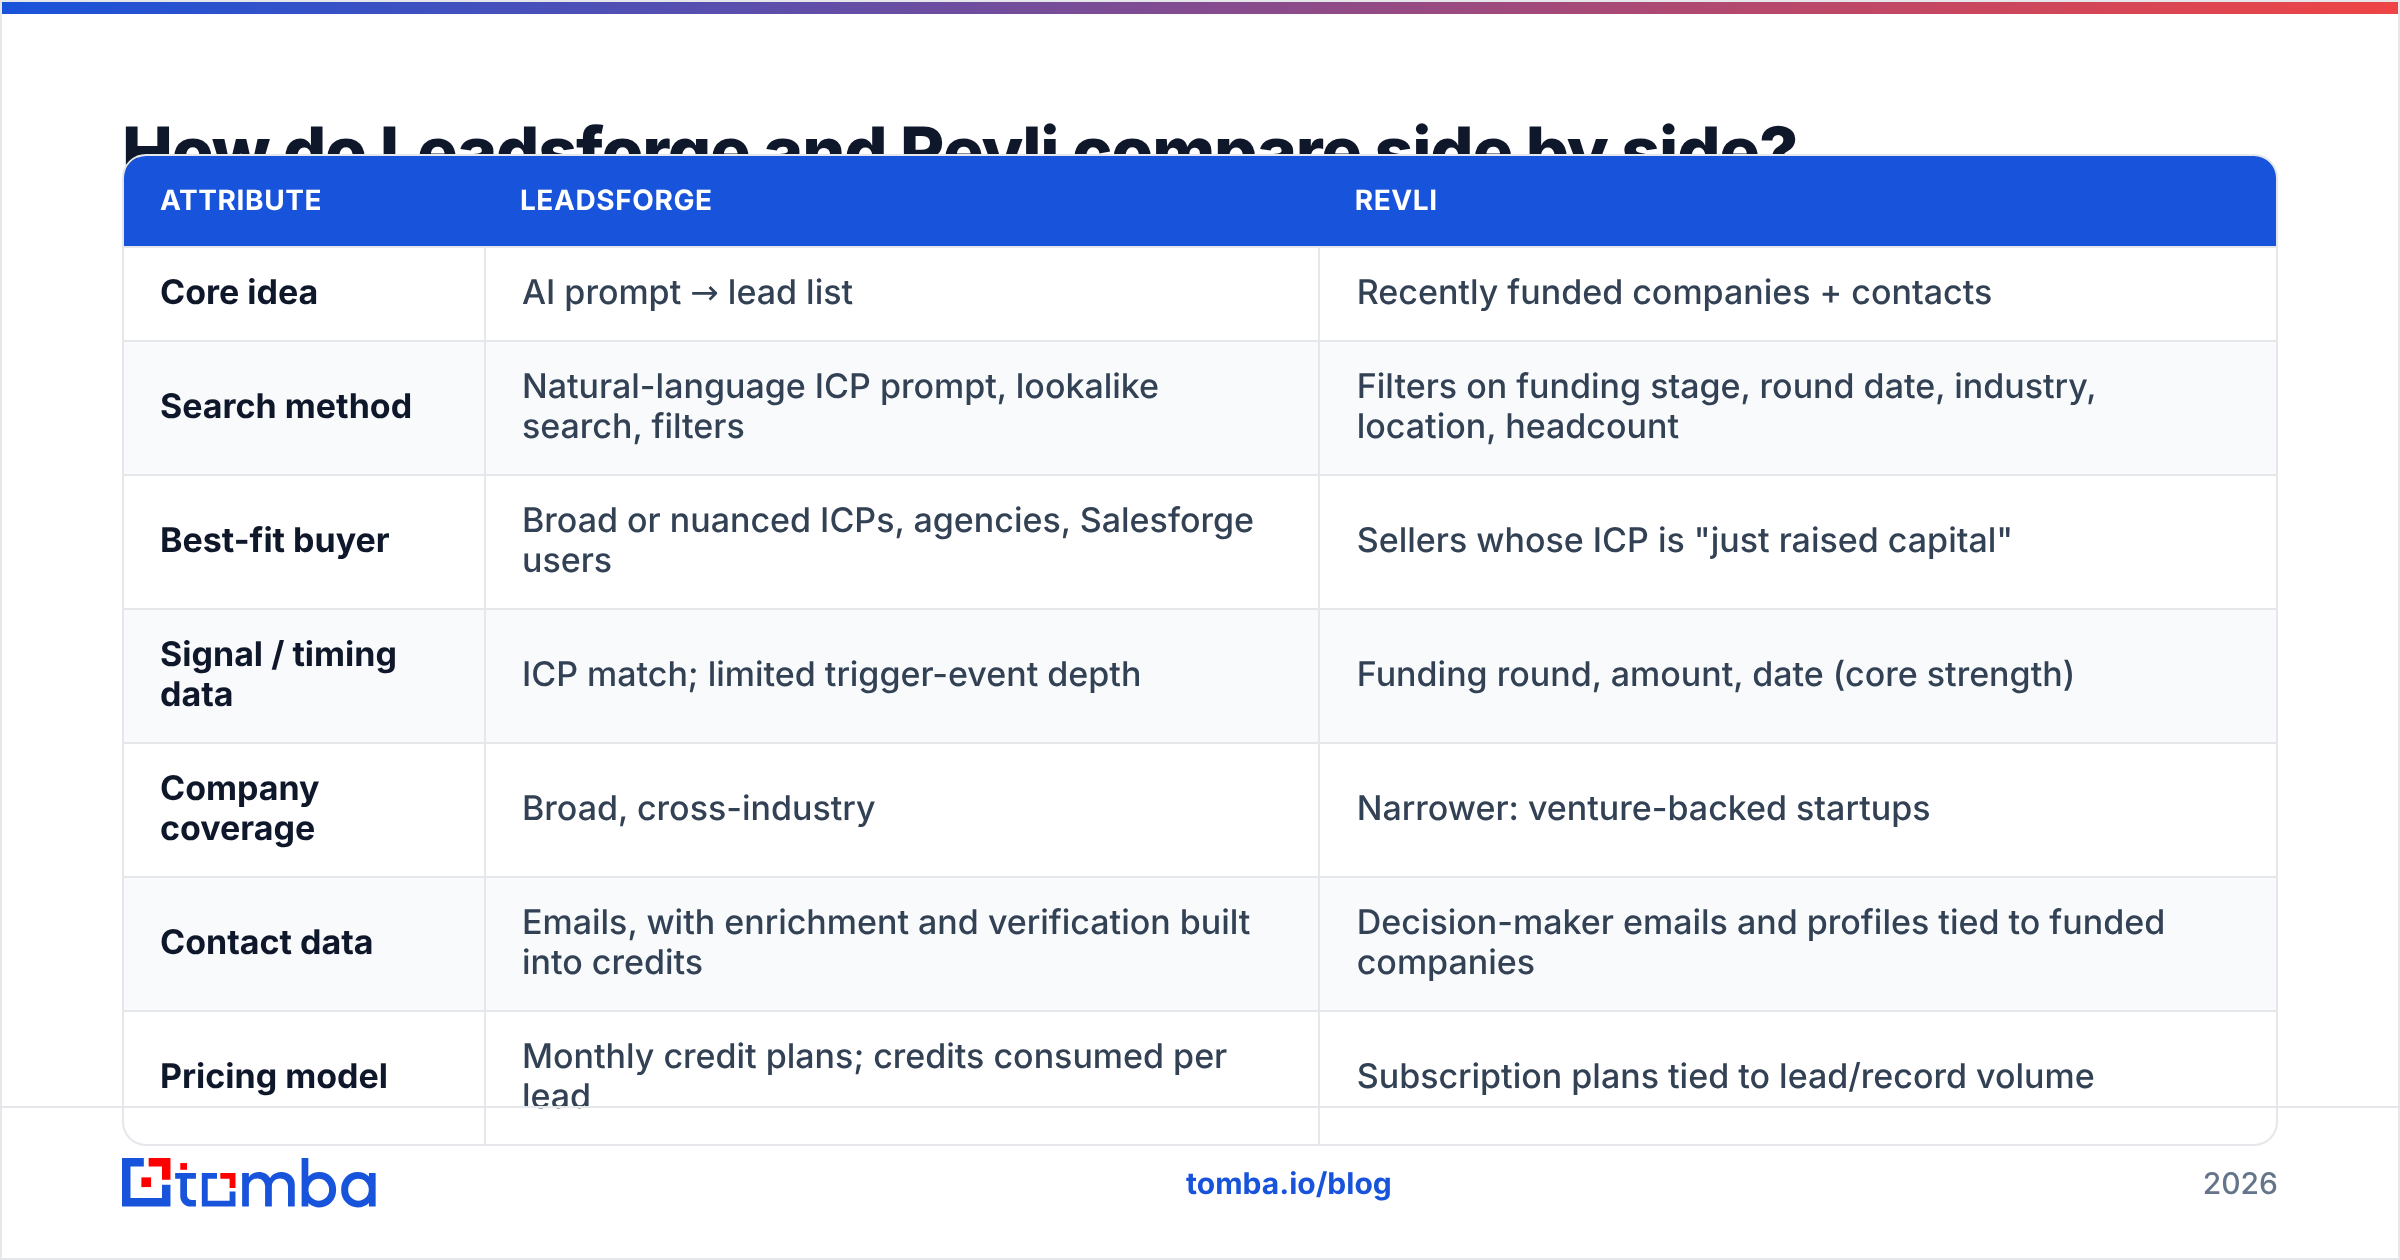
Task: Click the 2026 year label
Action: click(2240, 1184)
